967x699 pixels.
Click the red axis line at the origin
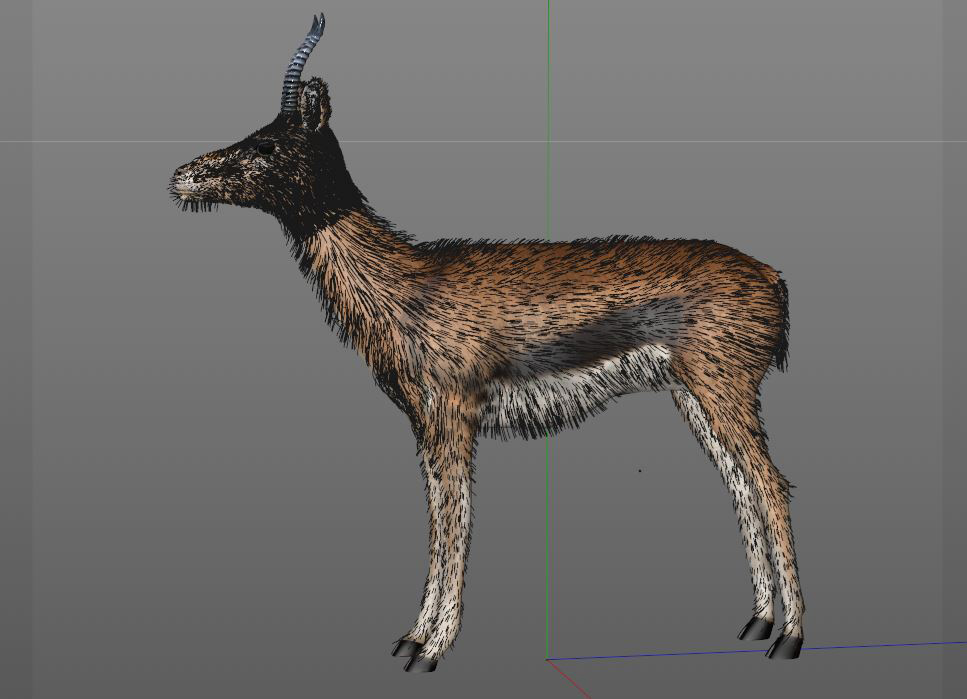click(569, 679)
